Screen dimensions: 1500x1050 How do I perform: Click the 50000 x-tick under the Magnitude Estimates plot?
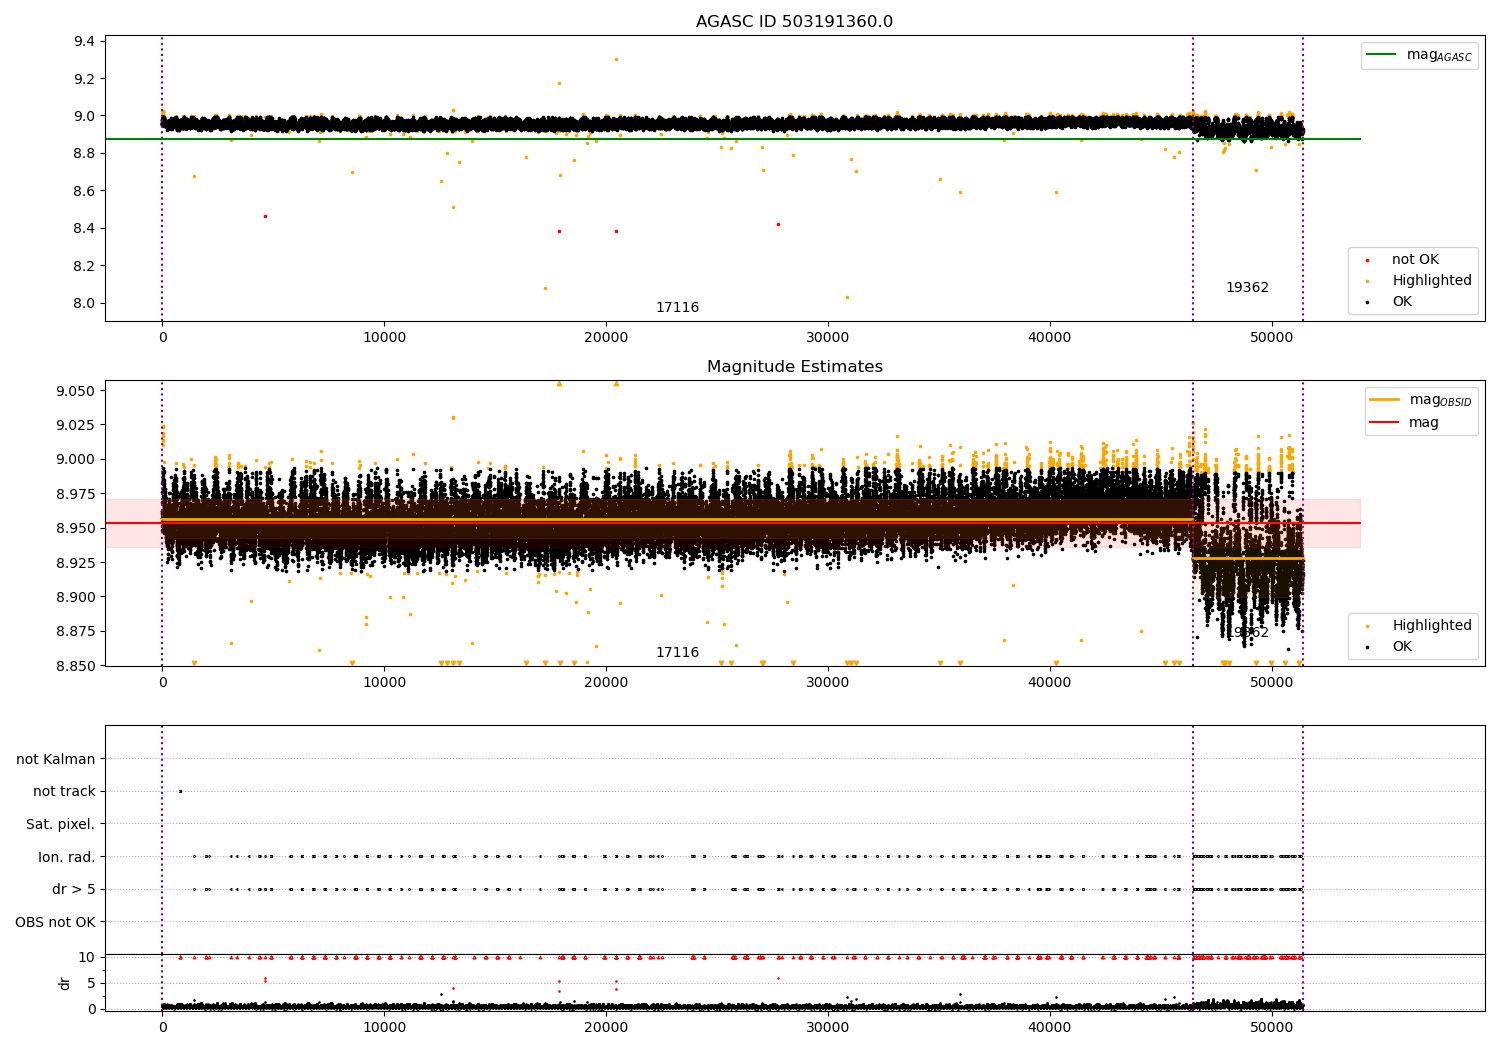pos(1272,683)
